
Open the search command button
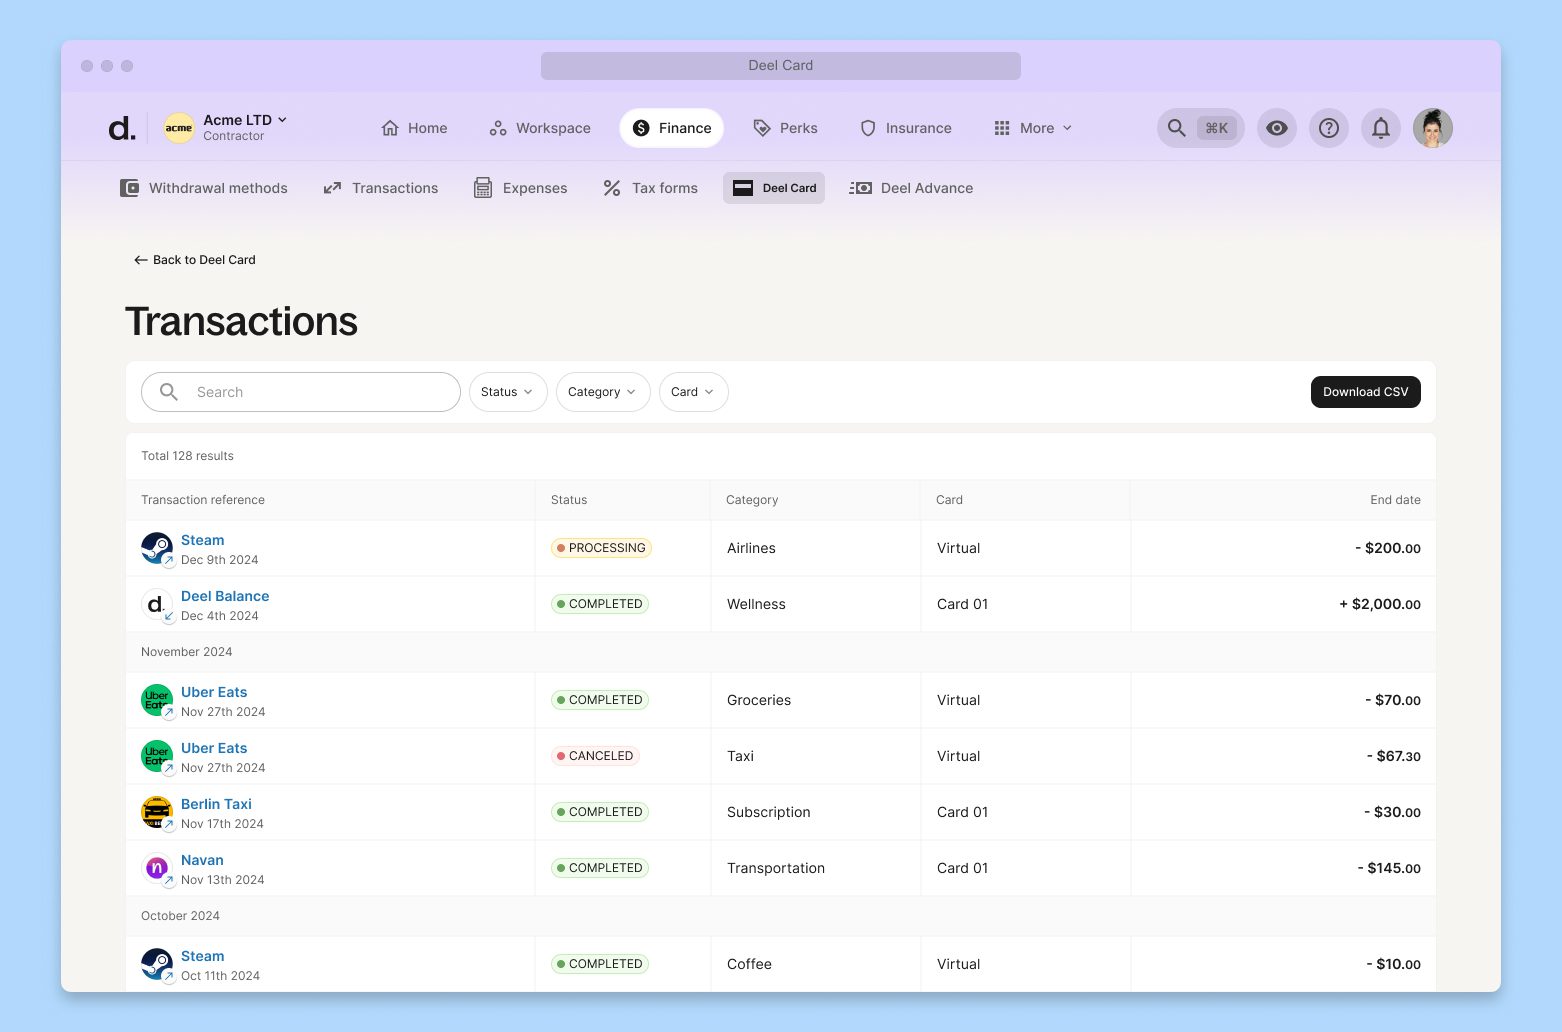coord(1200,128)
